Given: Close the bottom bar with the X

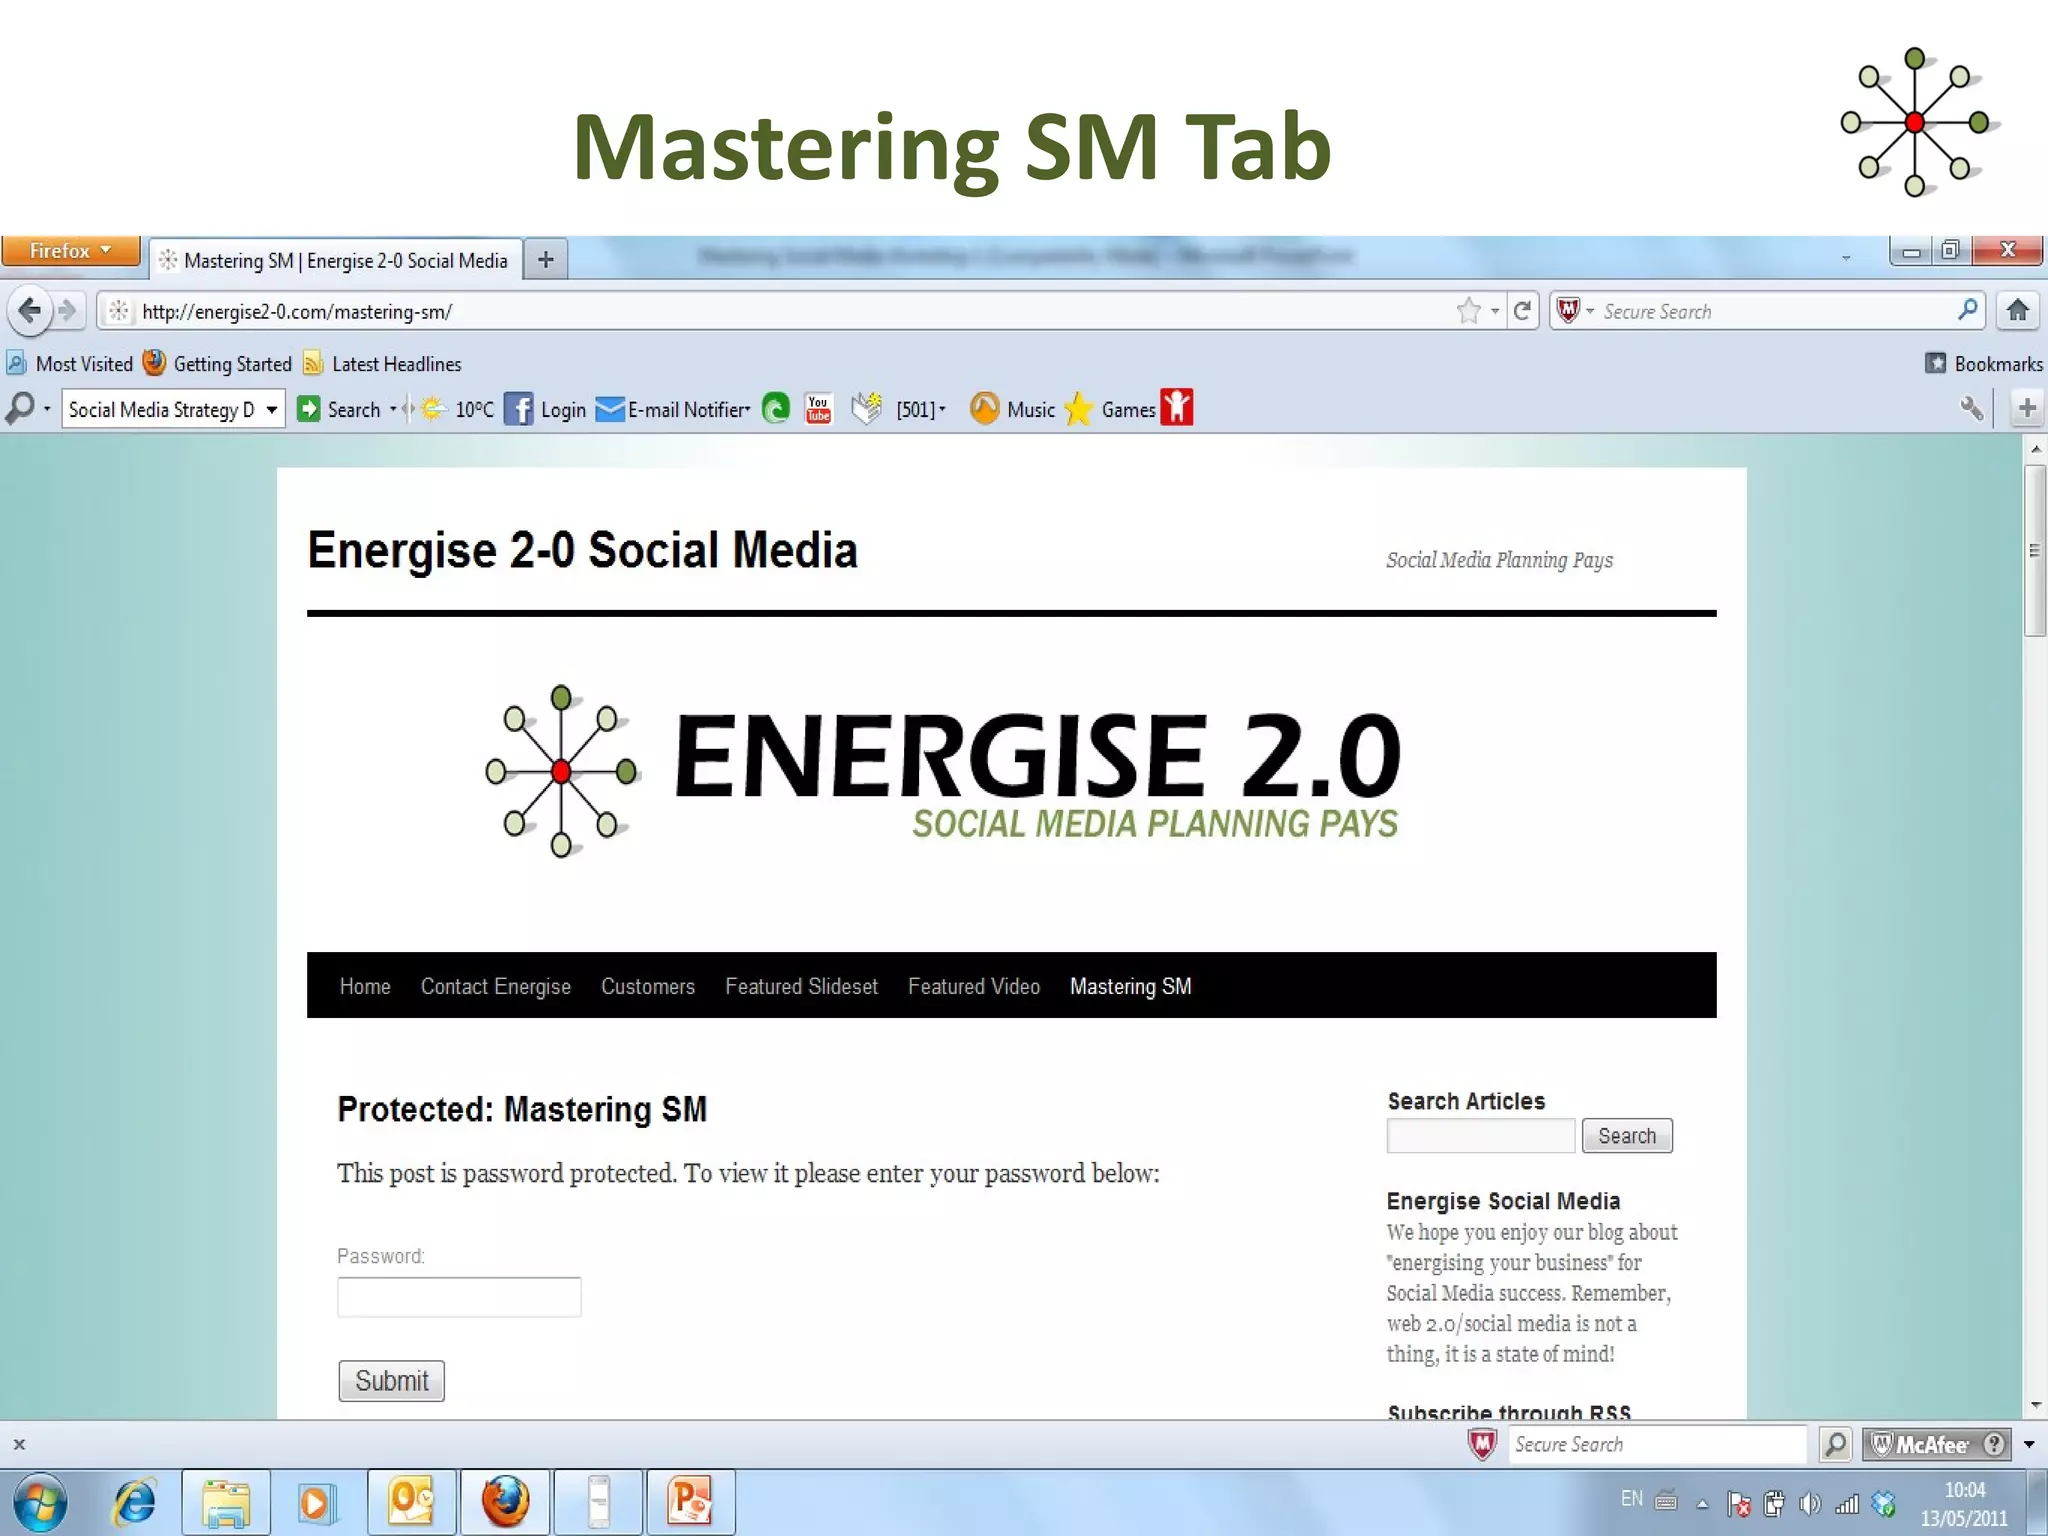Looking at the screenshot, I should click(x=19, y=1444).
